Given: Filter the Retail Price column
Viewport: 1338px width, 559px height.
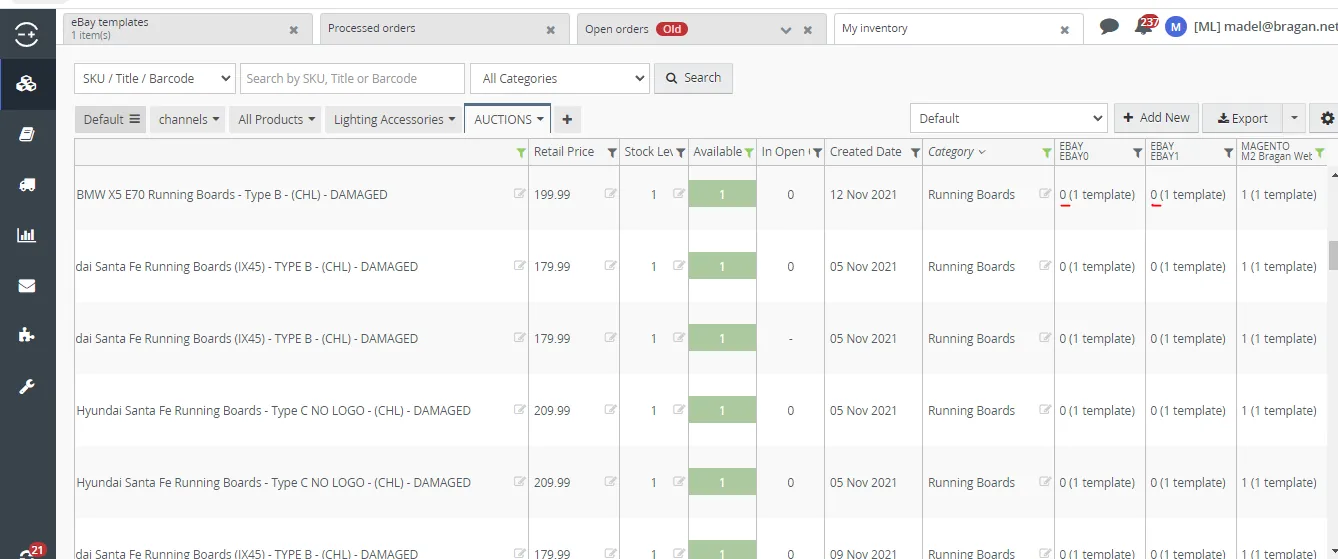Looking at the screenshot, I should pyautogui.click(x=612, y=152).
